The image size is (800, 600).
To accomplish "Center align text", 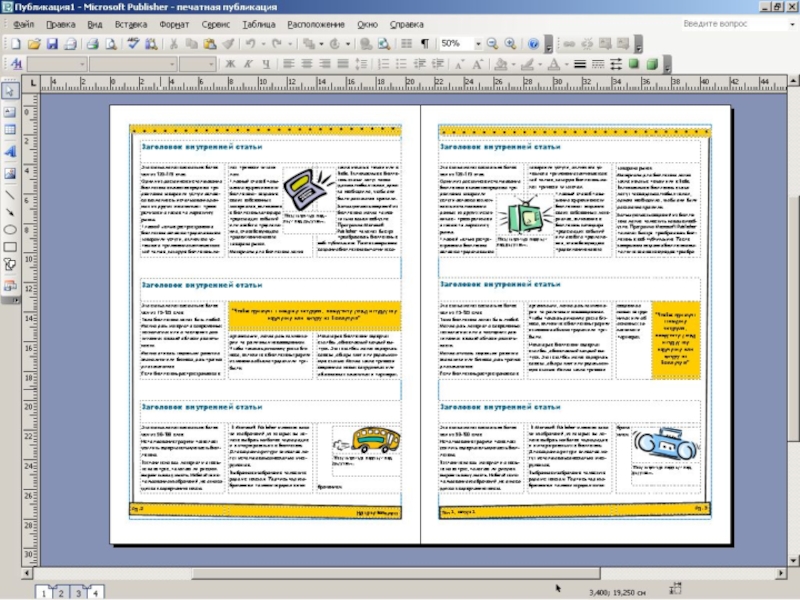I will 307,64.
